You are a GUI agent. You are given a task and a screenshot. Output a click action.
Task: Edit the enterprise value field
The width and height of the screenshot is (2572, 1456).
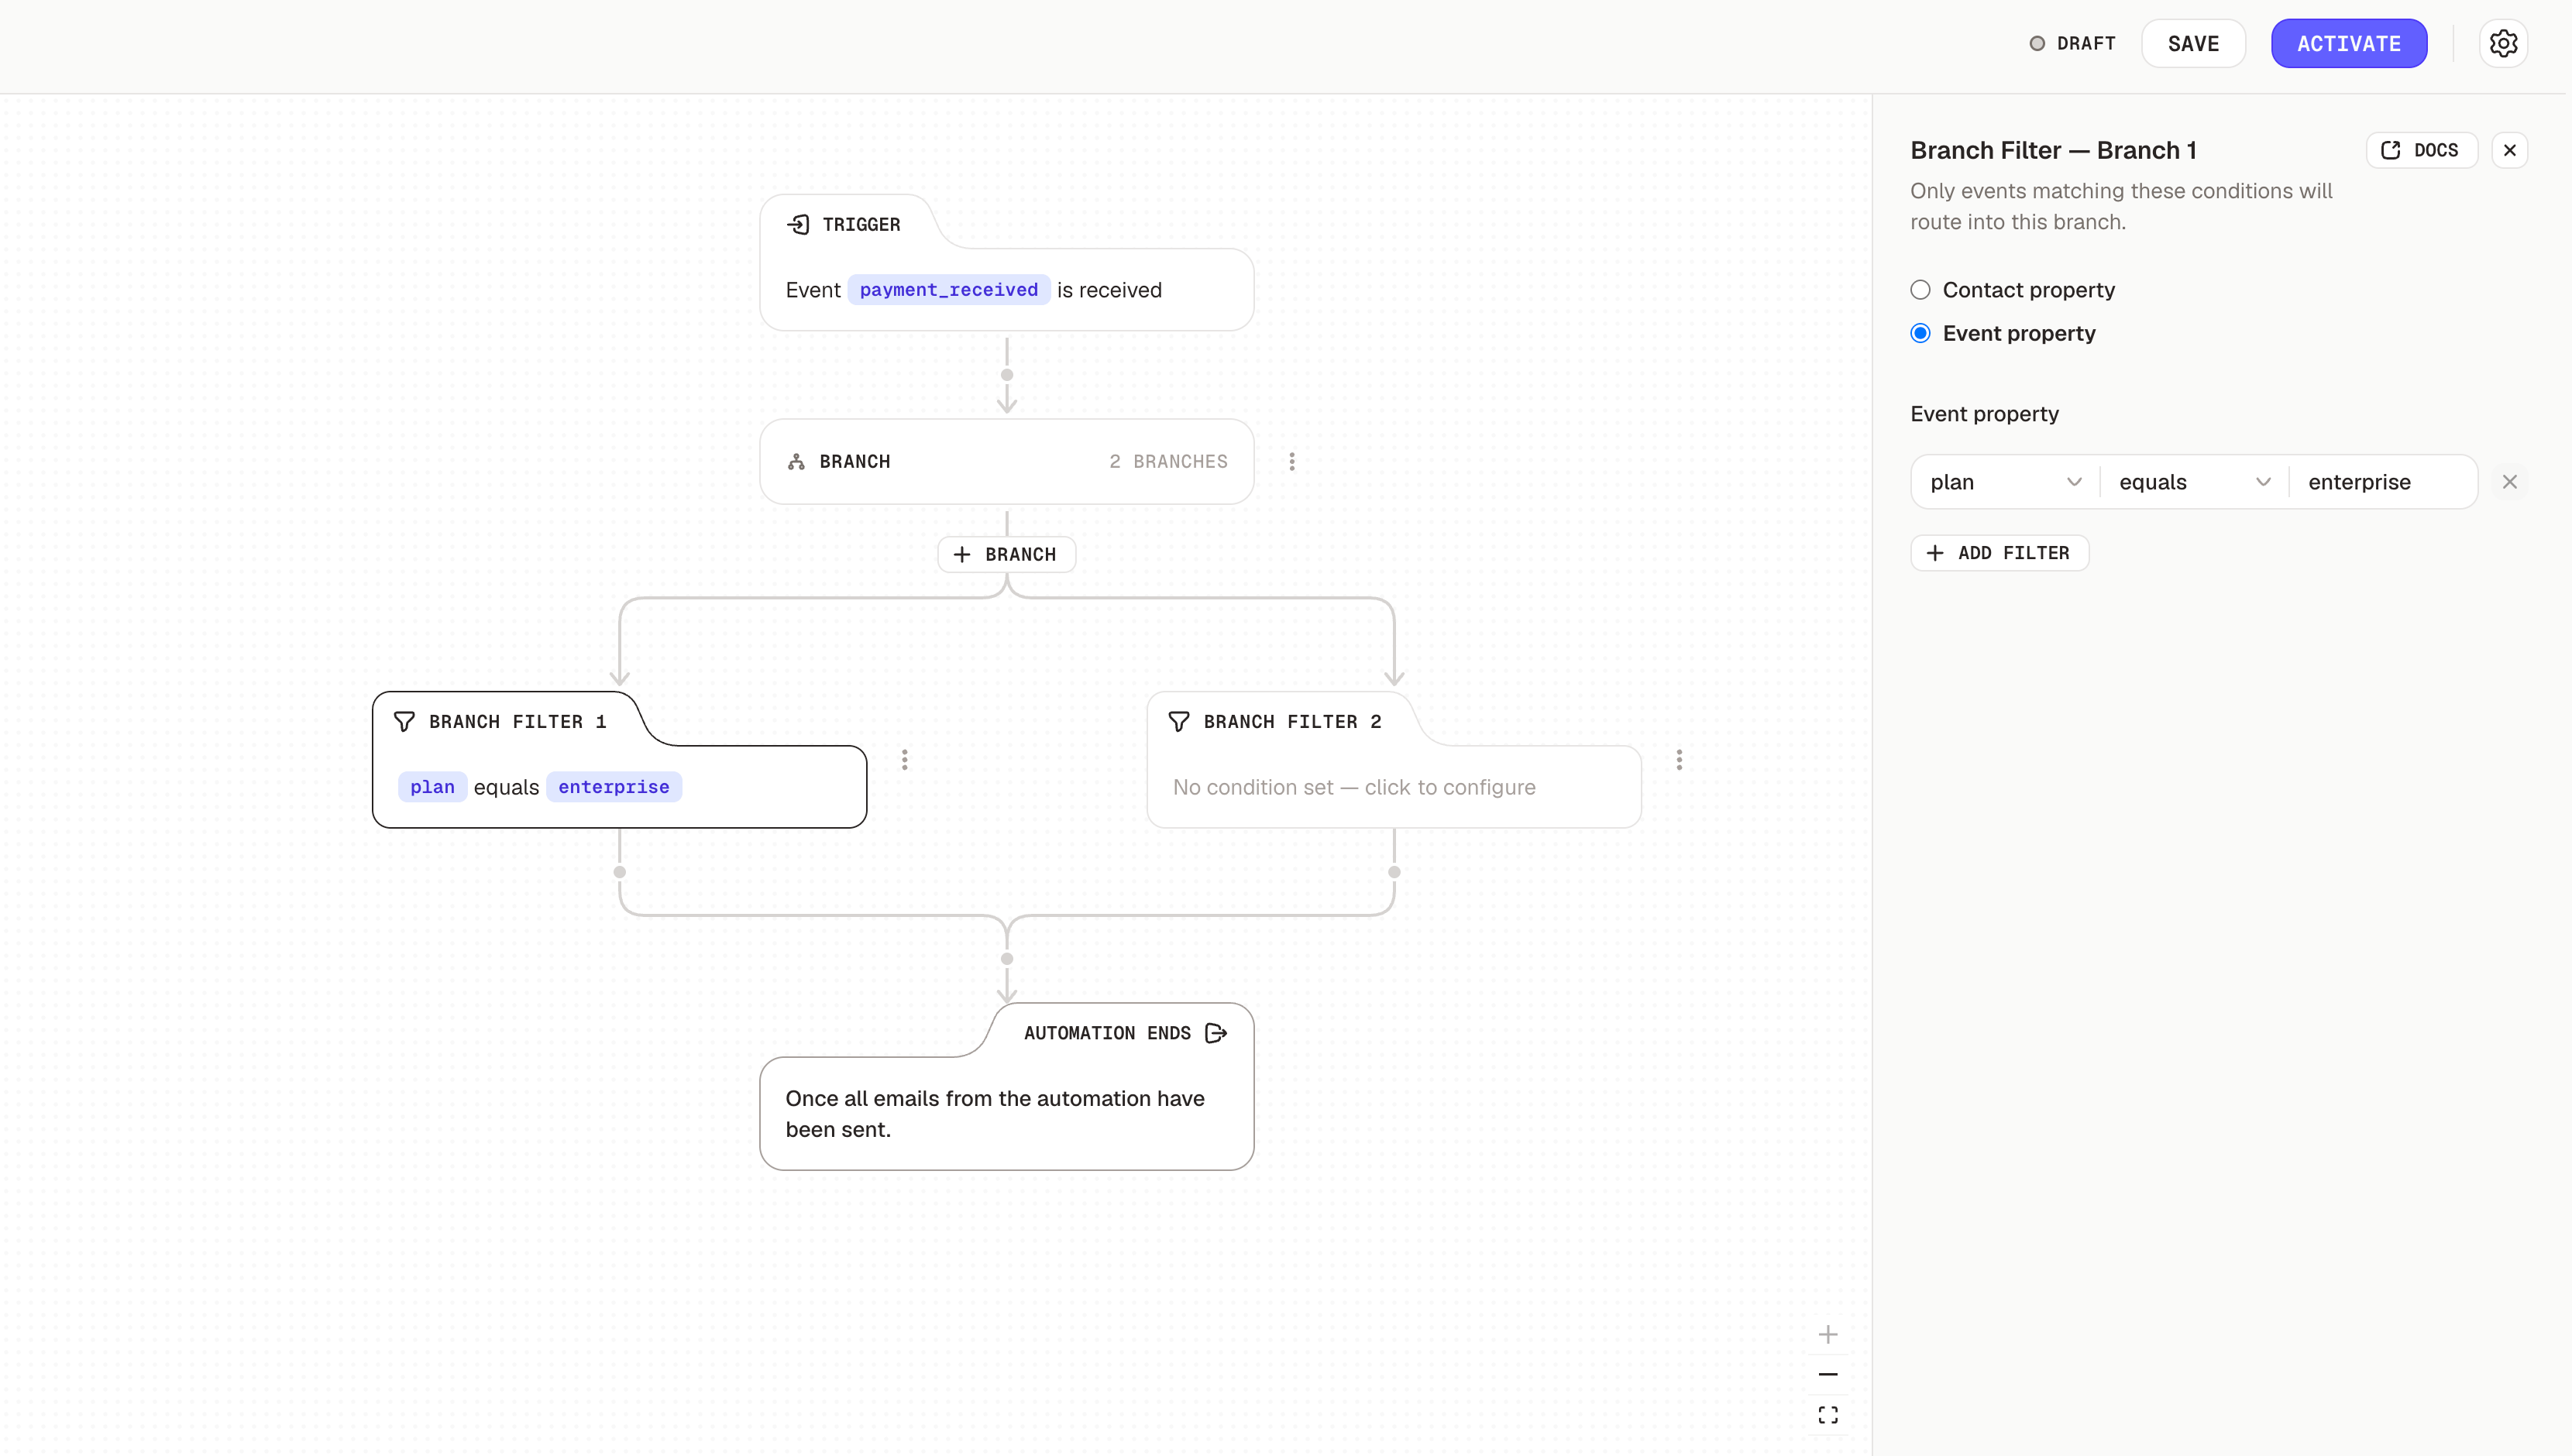(2383, 482)
